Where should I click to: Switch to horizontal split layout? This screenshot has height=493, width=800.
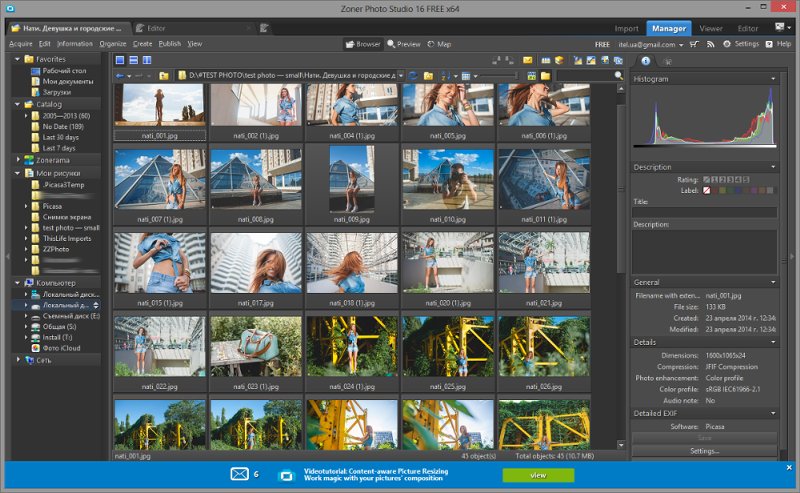[x=134, y=60]
